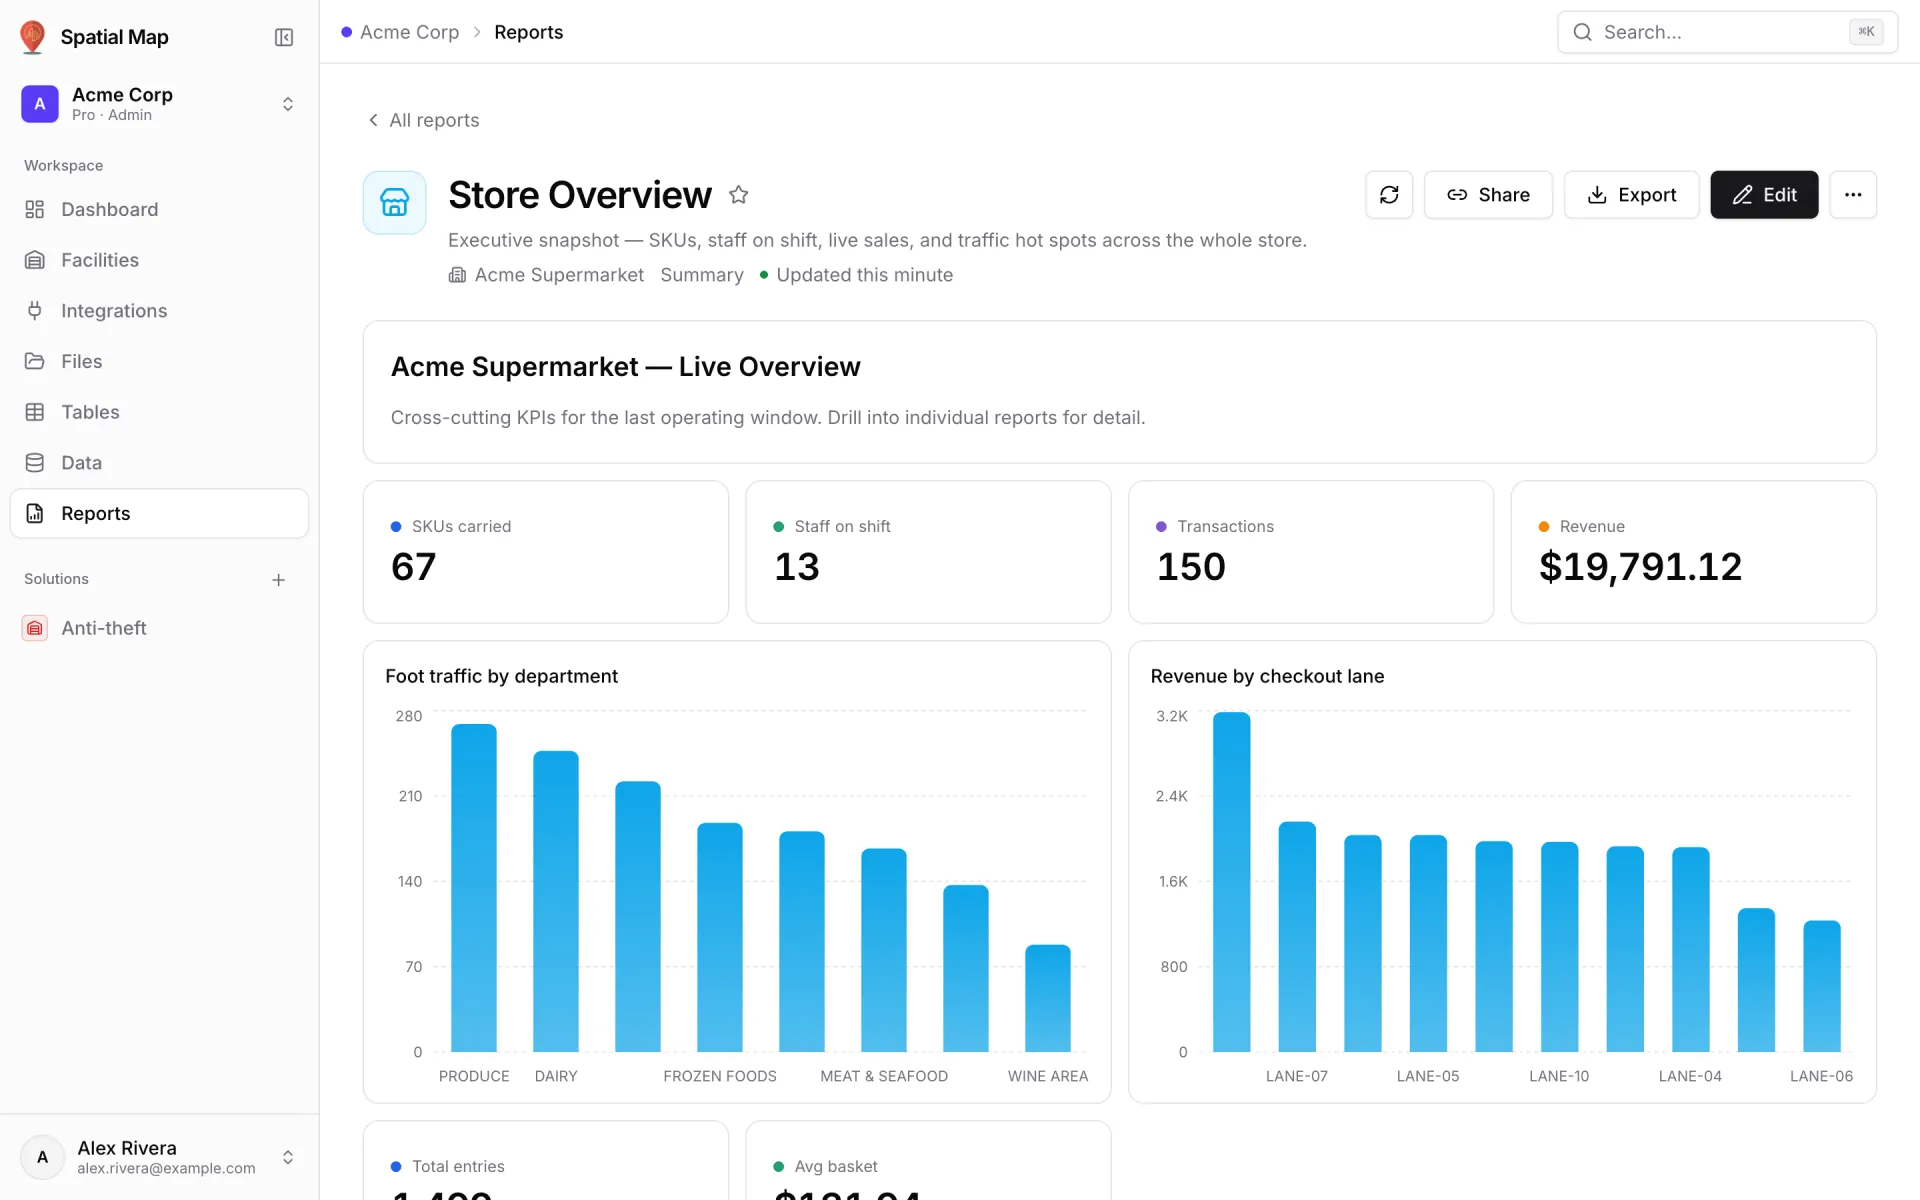This screenshot has width=1920, height=1200.
Task: Edit the Store Overview report
Action: point(1764,195)
